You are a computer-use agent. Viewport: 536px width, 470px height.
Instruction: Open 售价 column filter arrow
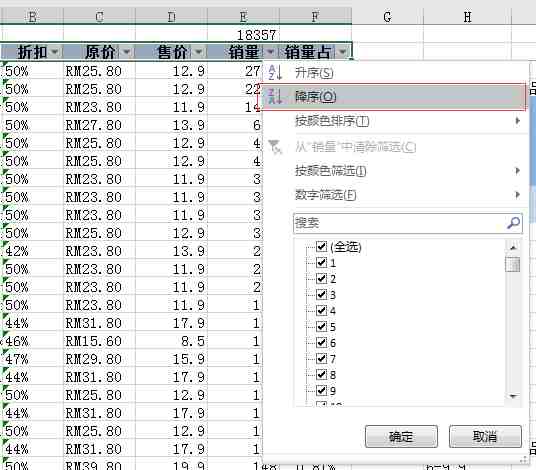coord(199,52)
